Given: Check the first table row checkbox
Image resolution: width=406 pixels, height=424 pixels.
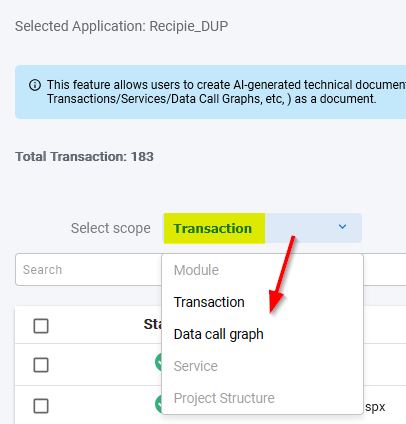Looking at the screenshot, I should point(41,365).
